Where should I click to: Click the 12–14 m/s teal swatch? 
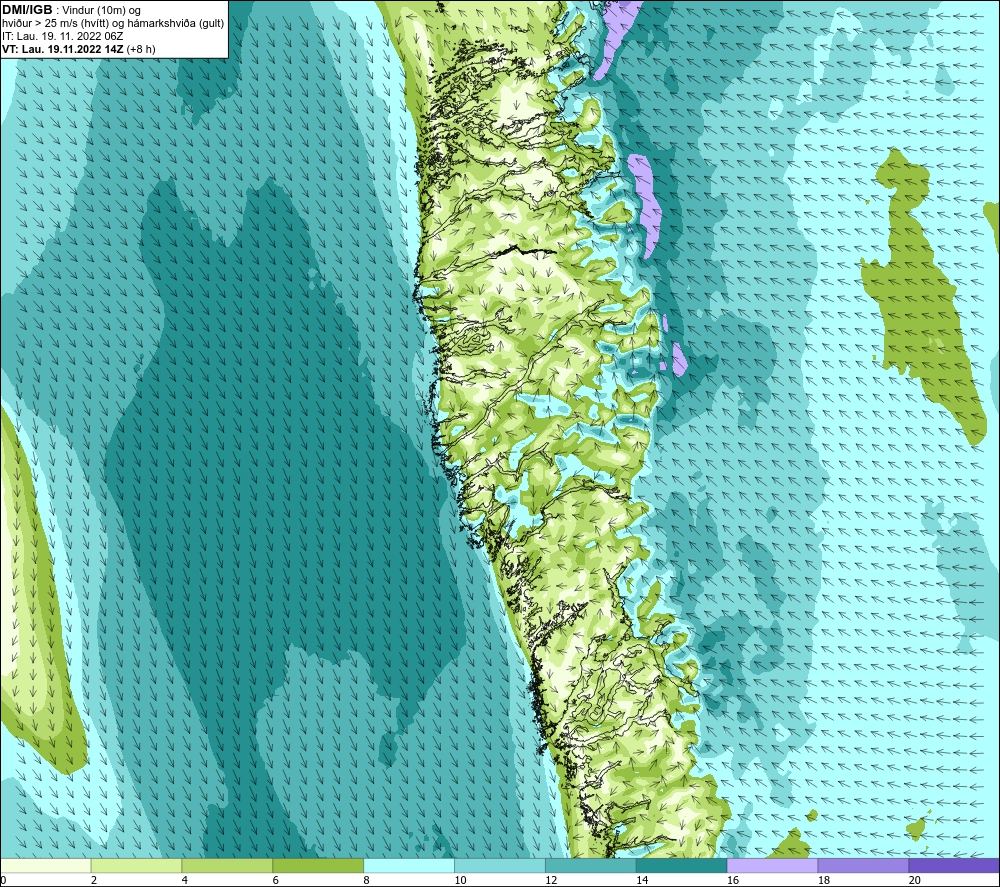(591, 865)
